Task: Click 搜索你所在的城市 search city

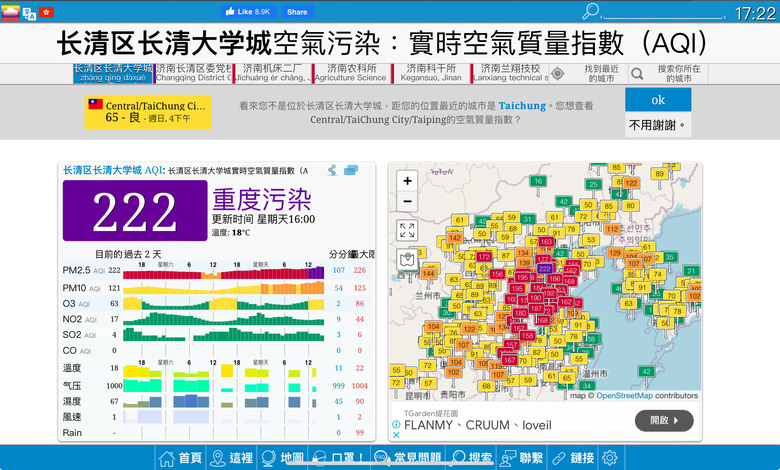Action: click(x=679, y=74)
